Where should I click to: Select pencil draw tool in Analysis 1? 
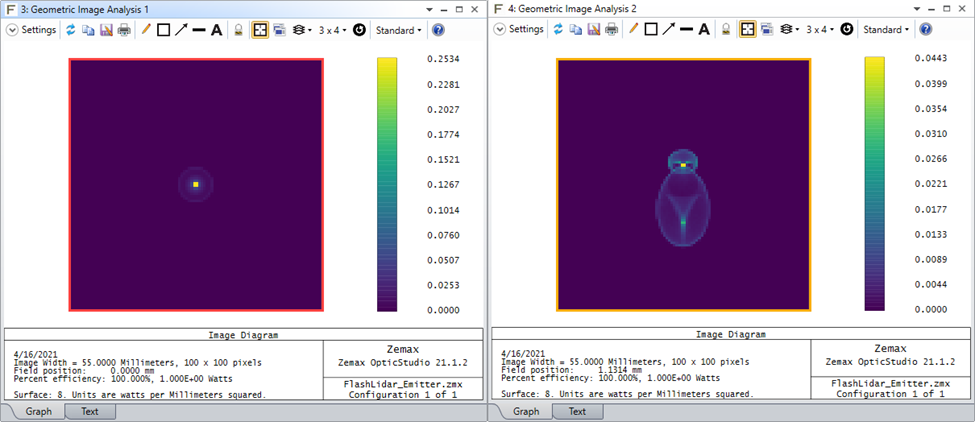pos(146,30)
